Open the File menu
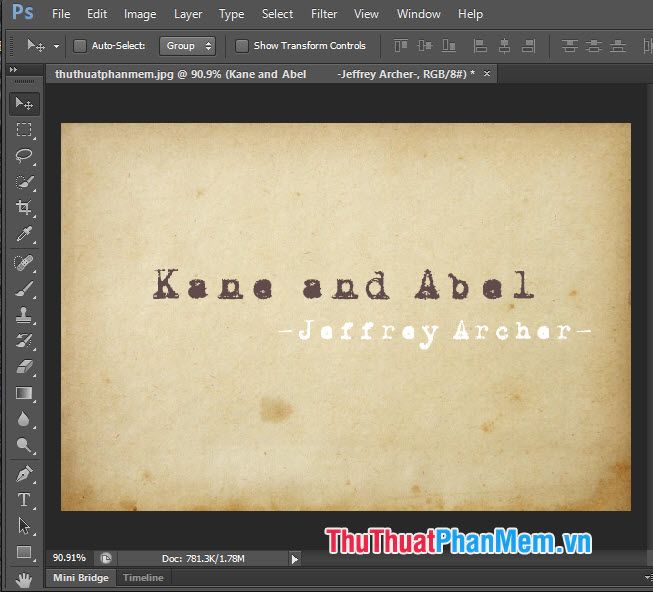 coord(61,14)
